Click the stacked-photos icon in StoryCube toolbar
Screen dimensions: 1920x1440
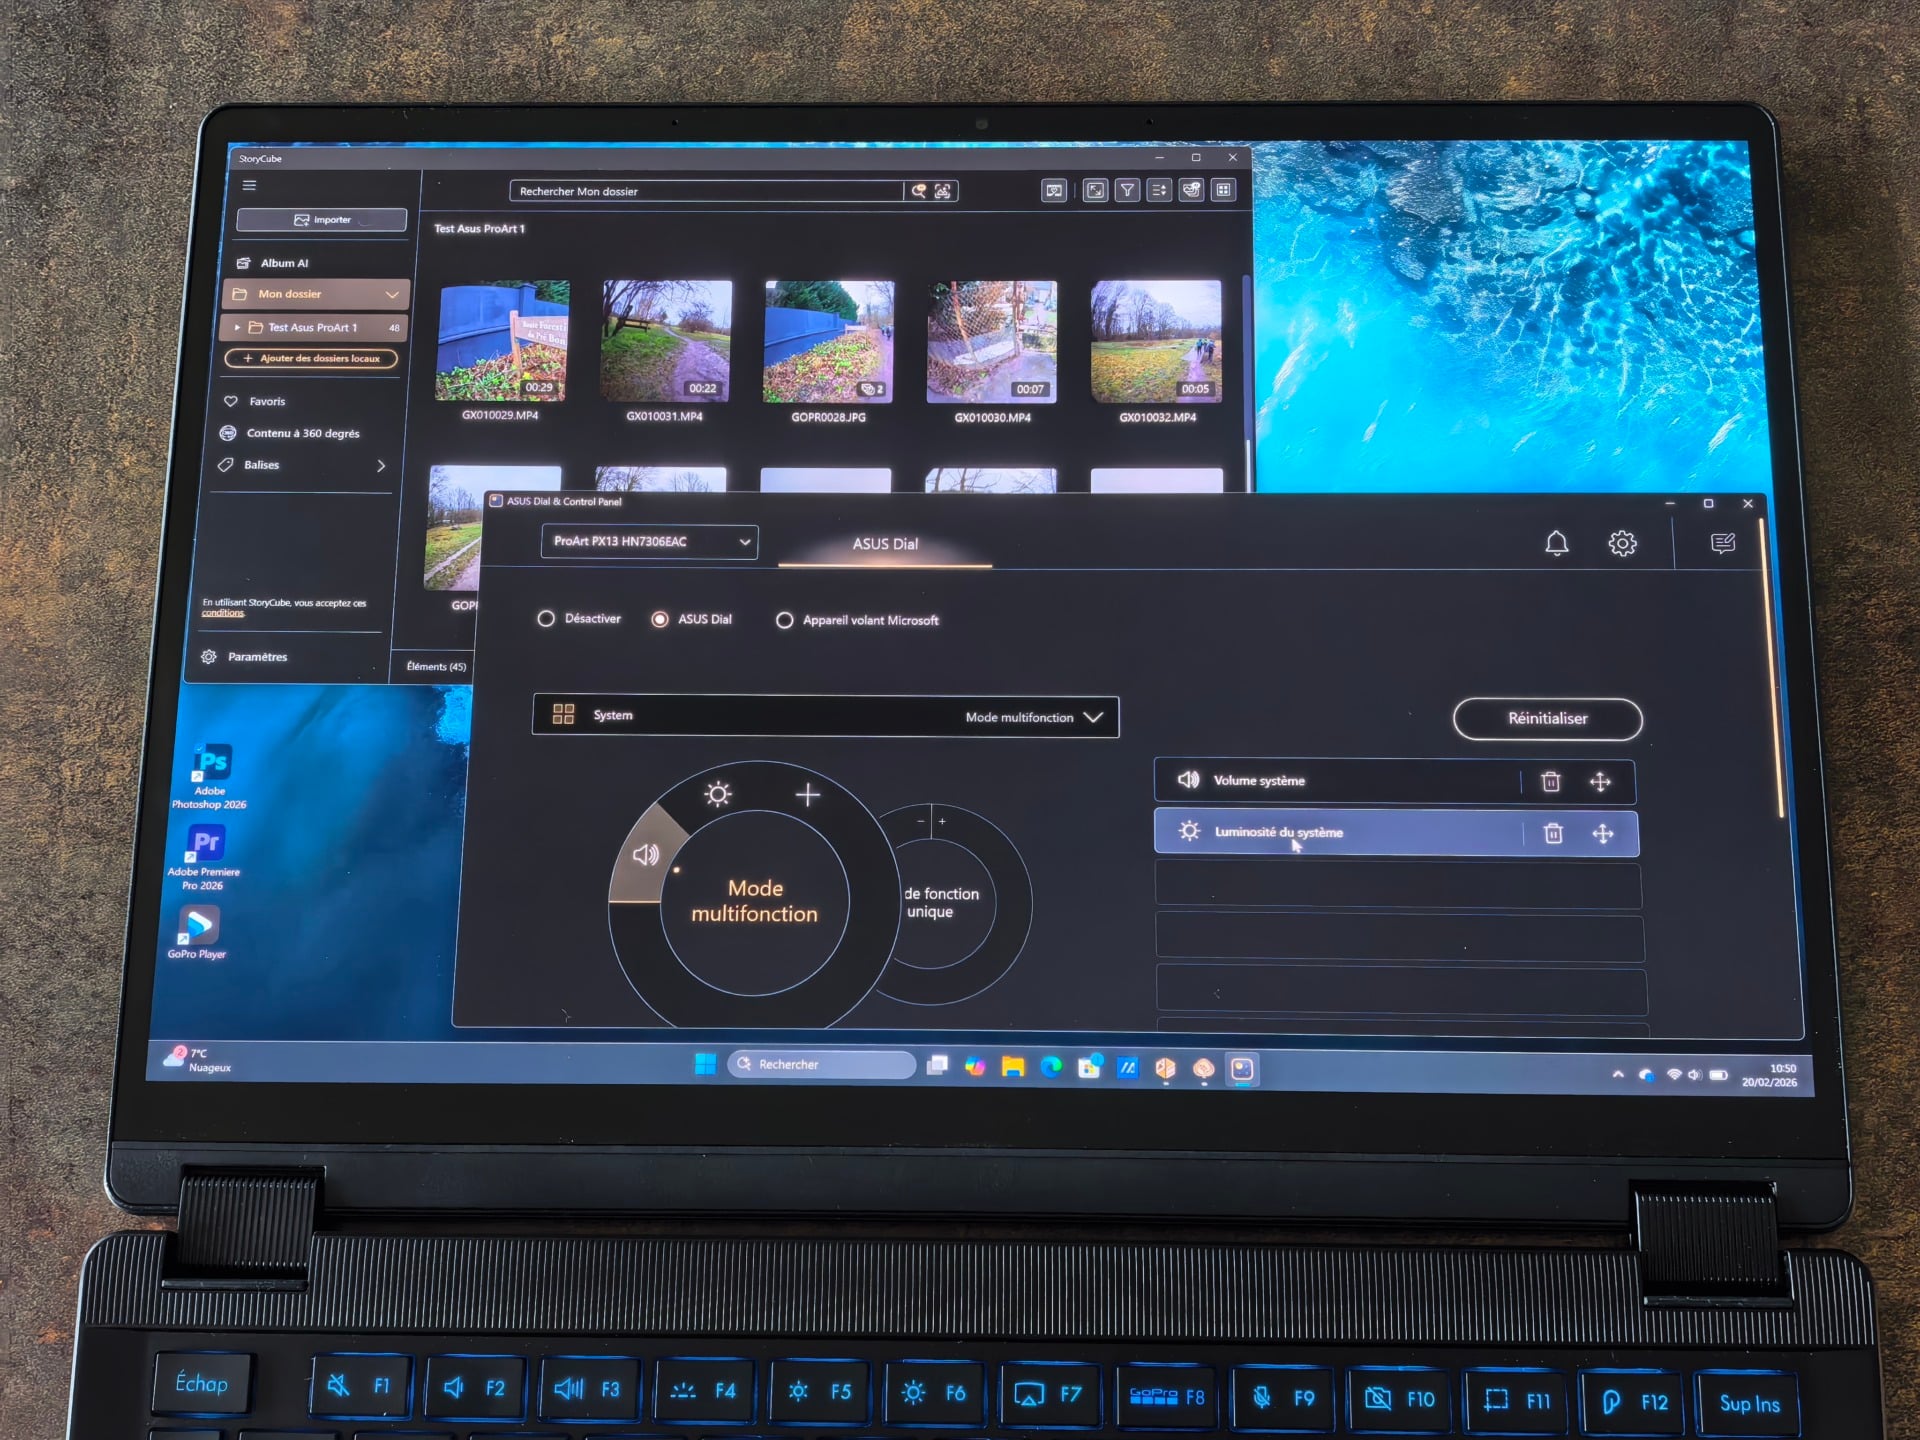pyautogui.click(x=1191, y=190)
